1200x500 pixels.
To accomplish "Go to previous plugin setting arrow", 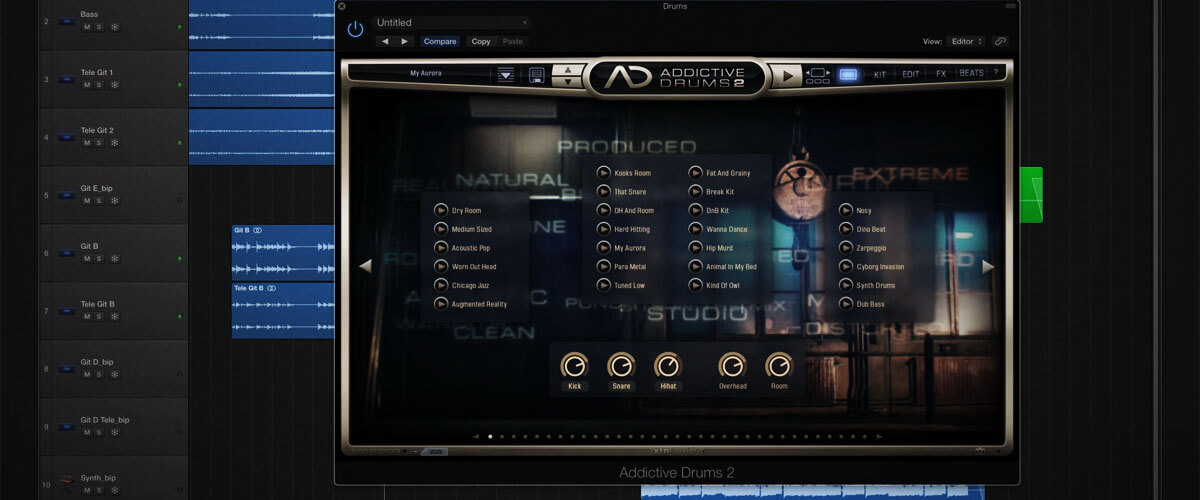I will [x=386, y=41].
